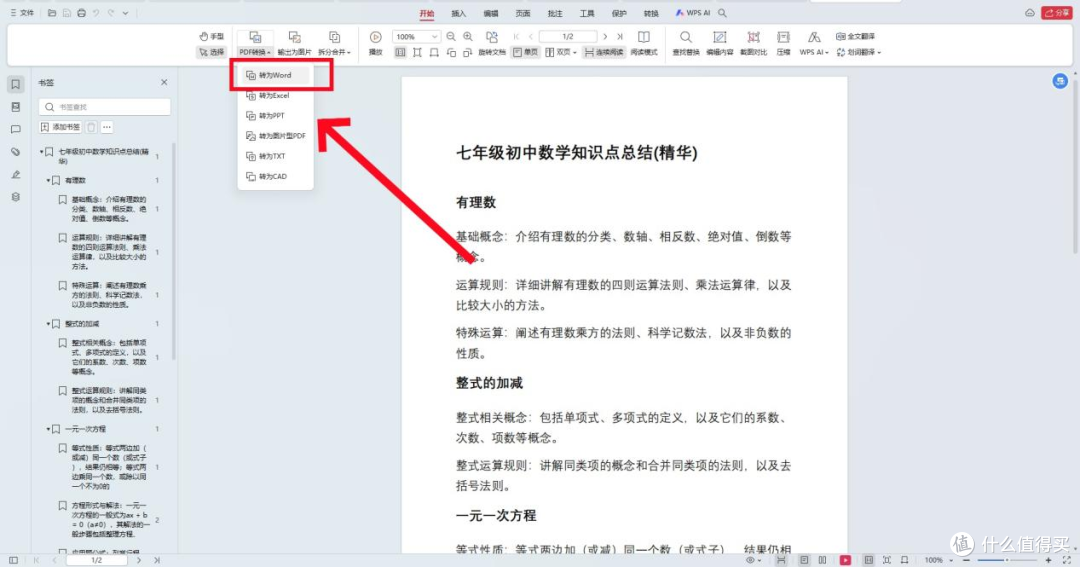This screenshot has width=1080, height=567.
Task: Go to first page using toolbar arrow
Action: [x=516, y=37]
